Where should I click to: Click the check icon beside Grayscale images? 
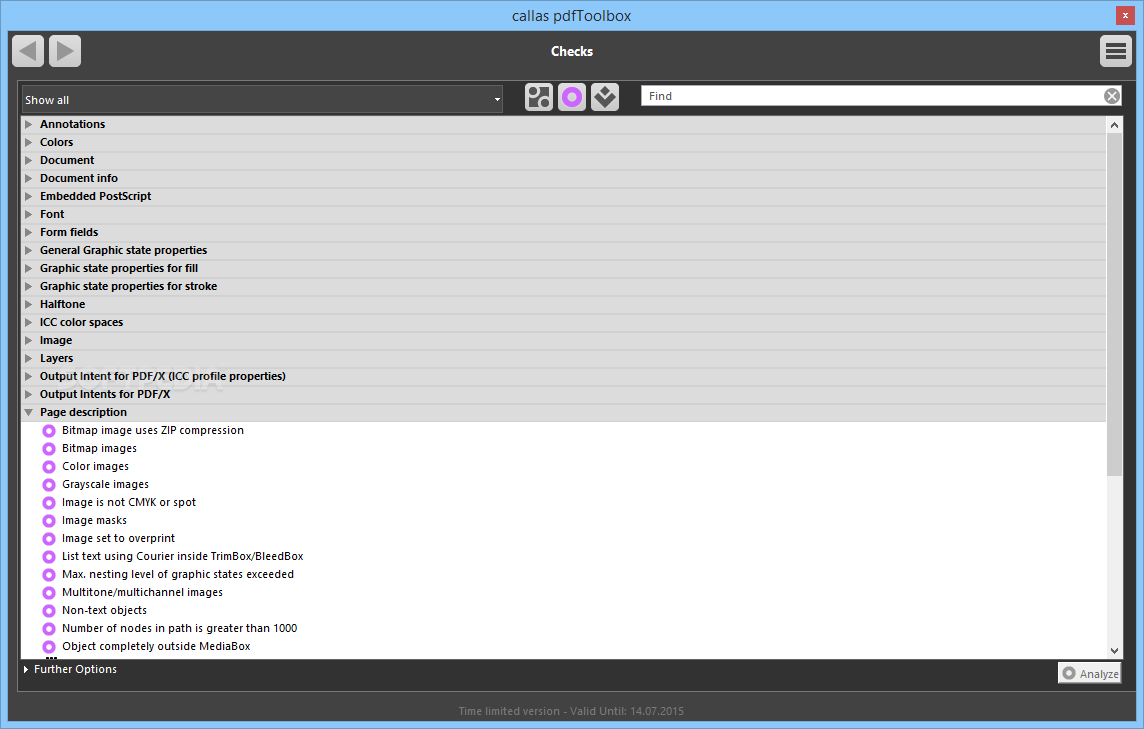coord(49,485)
